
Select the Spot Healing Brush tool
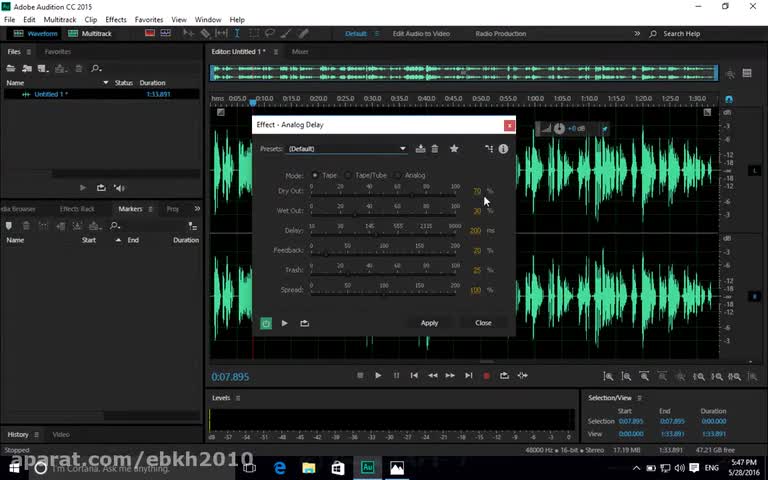click(303, 33)
